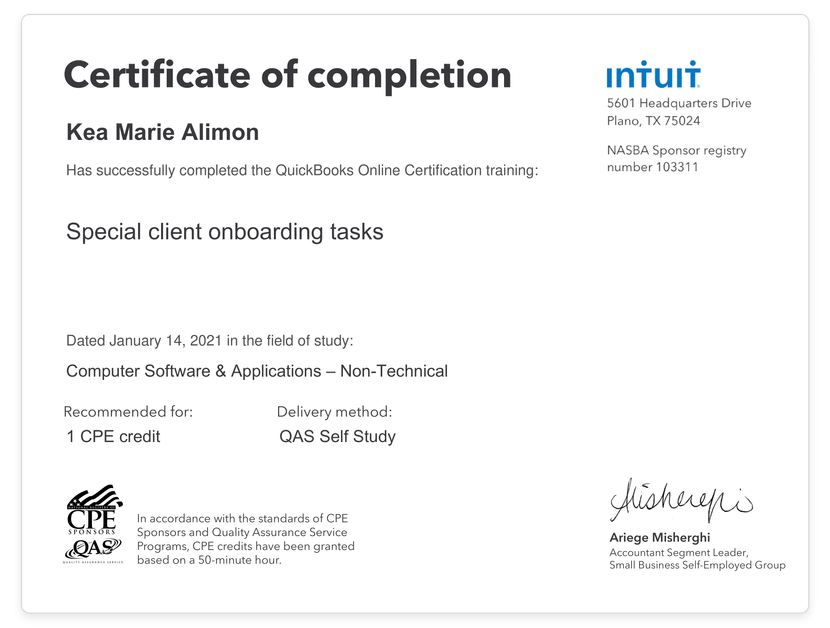This screenshot has width=830, height=628.
Task: Click the "Certificate of completion" heading
Action: pyautogui.click(x=287, y=75)
